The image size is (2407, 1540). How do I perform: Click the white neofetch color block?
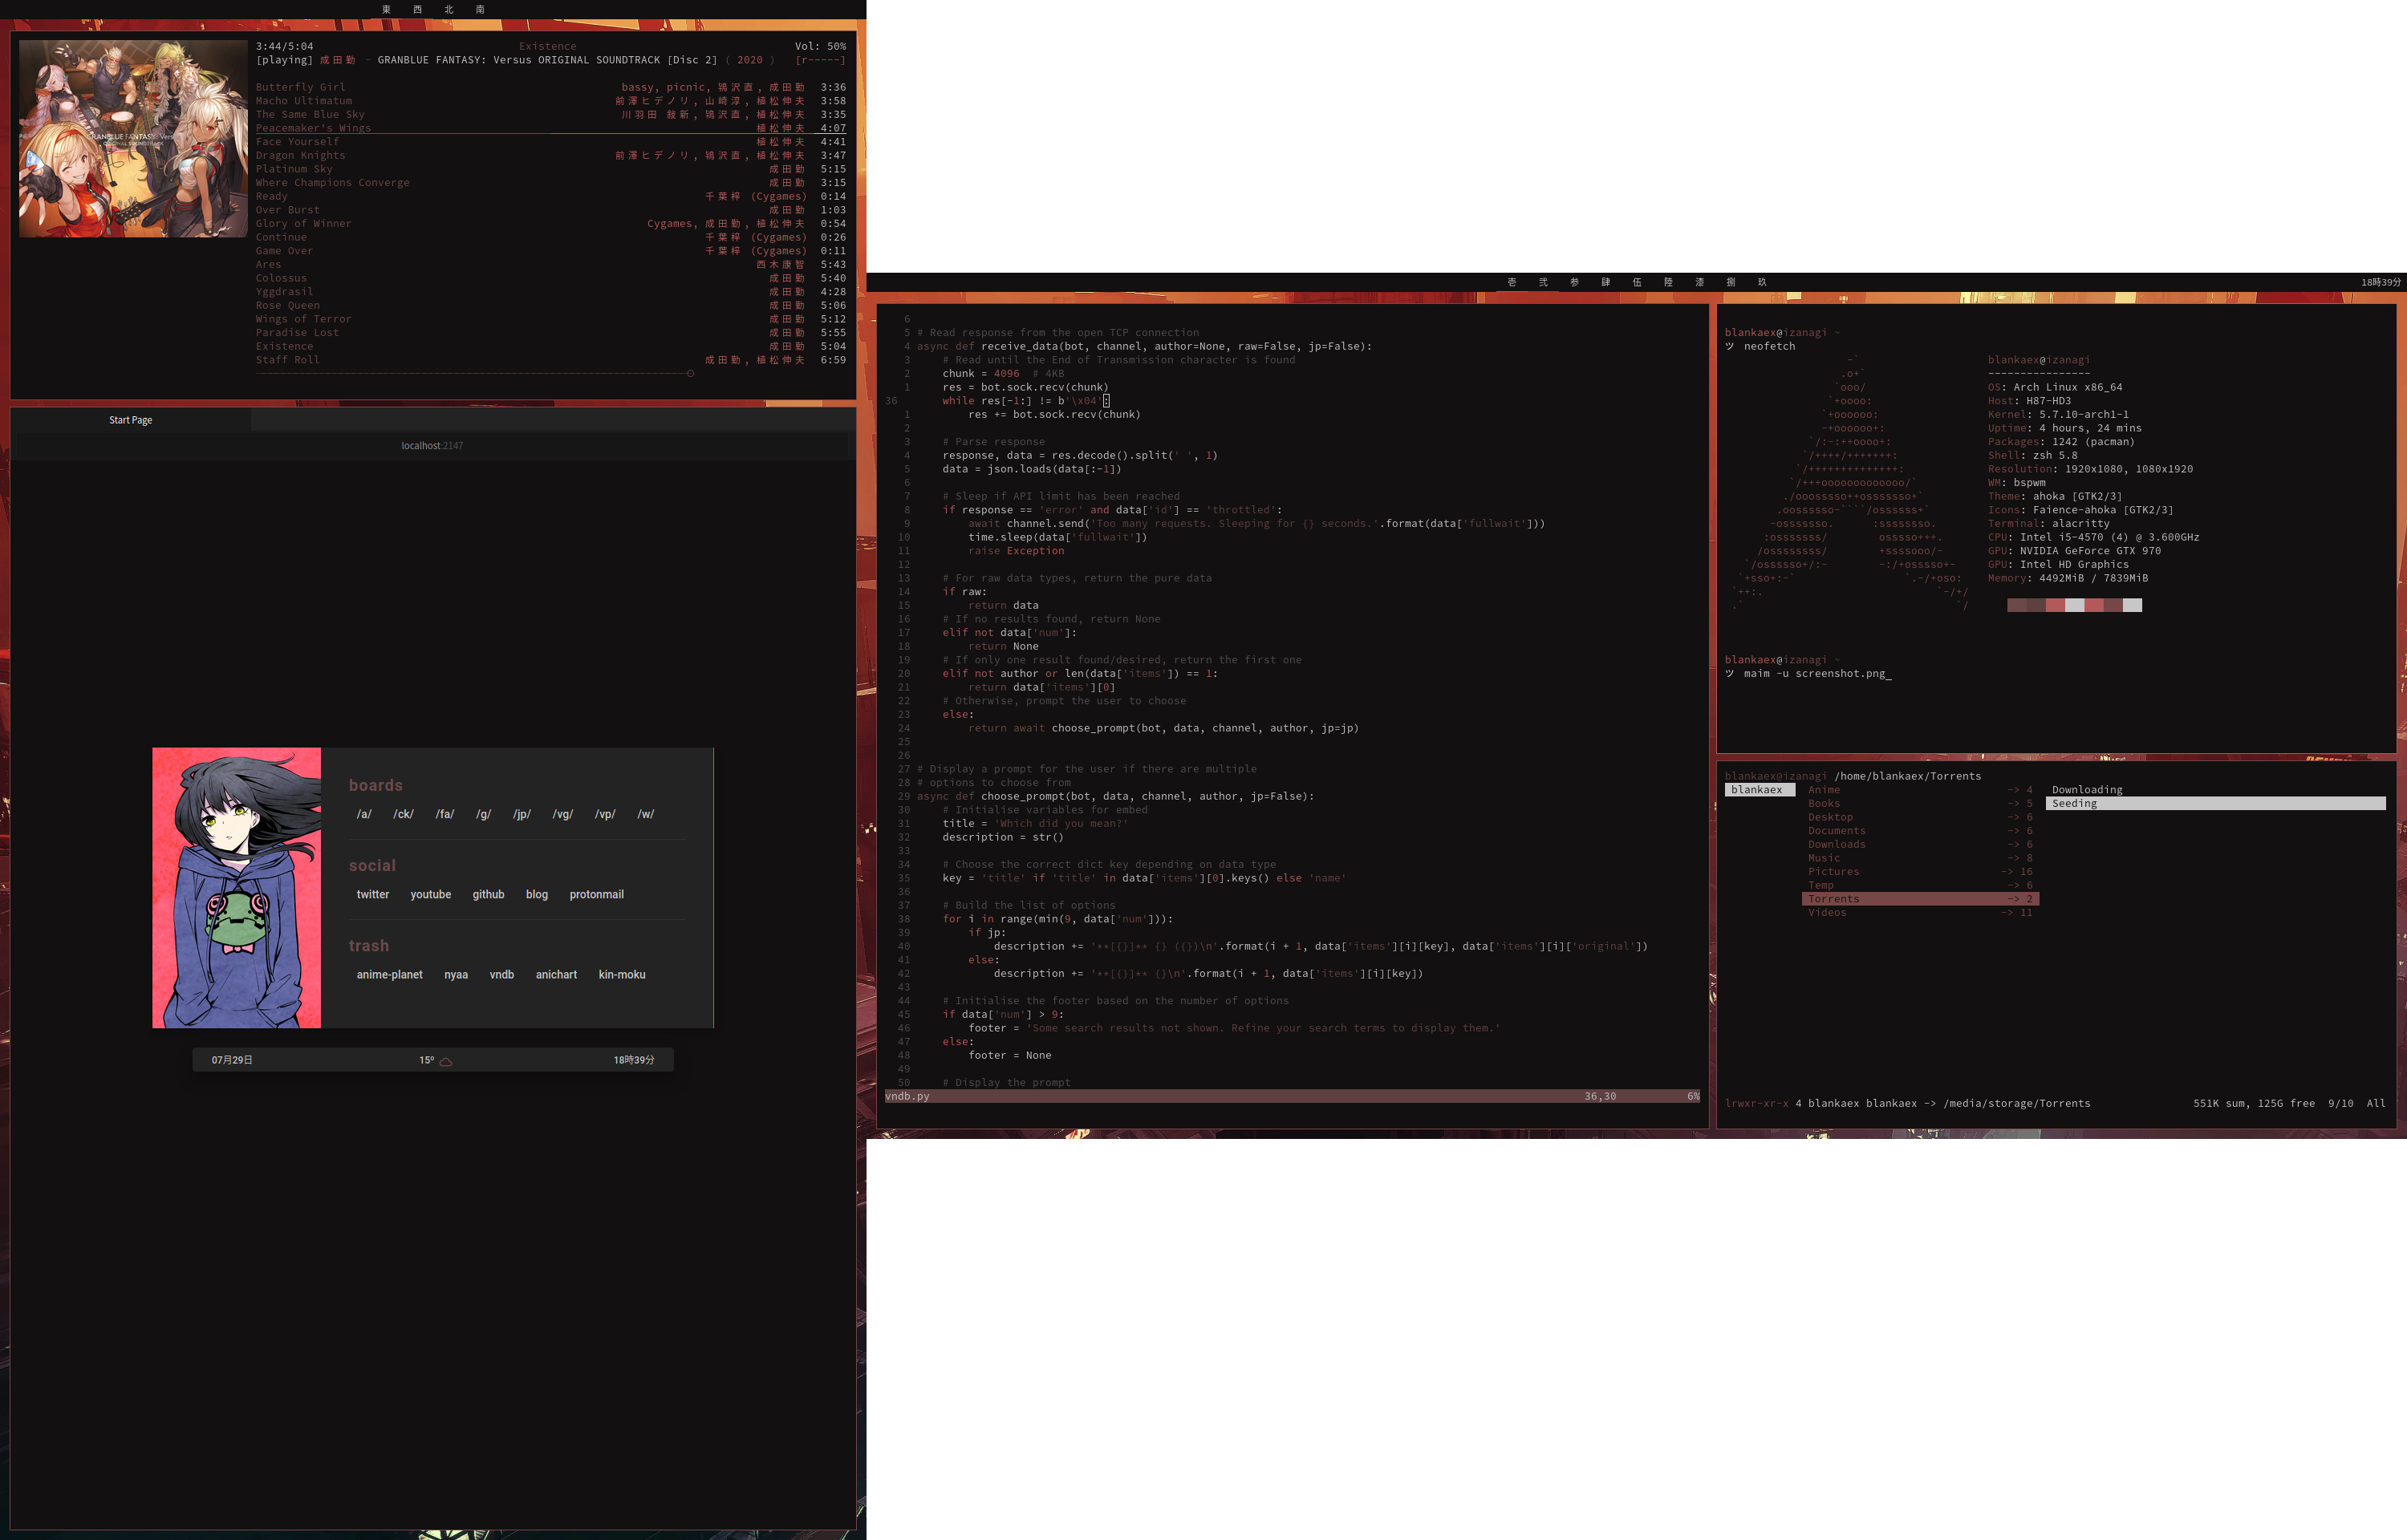point(2132,605)
